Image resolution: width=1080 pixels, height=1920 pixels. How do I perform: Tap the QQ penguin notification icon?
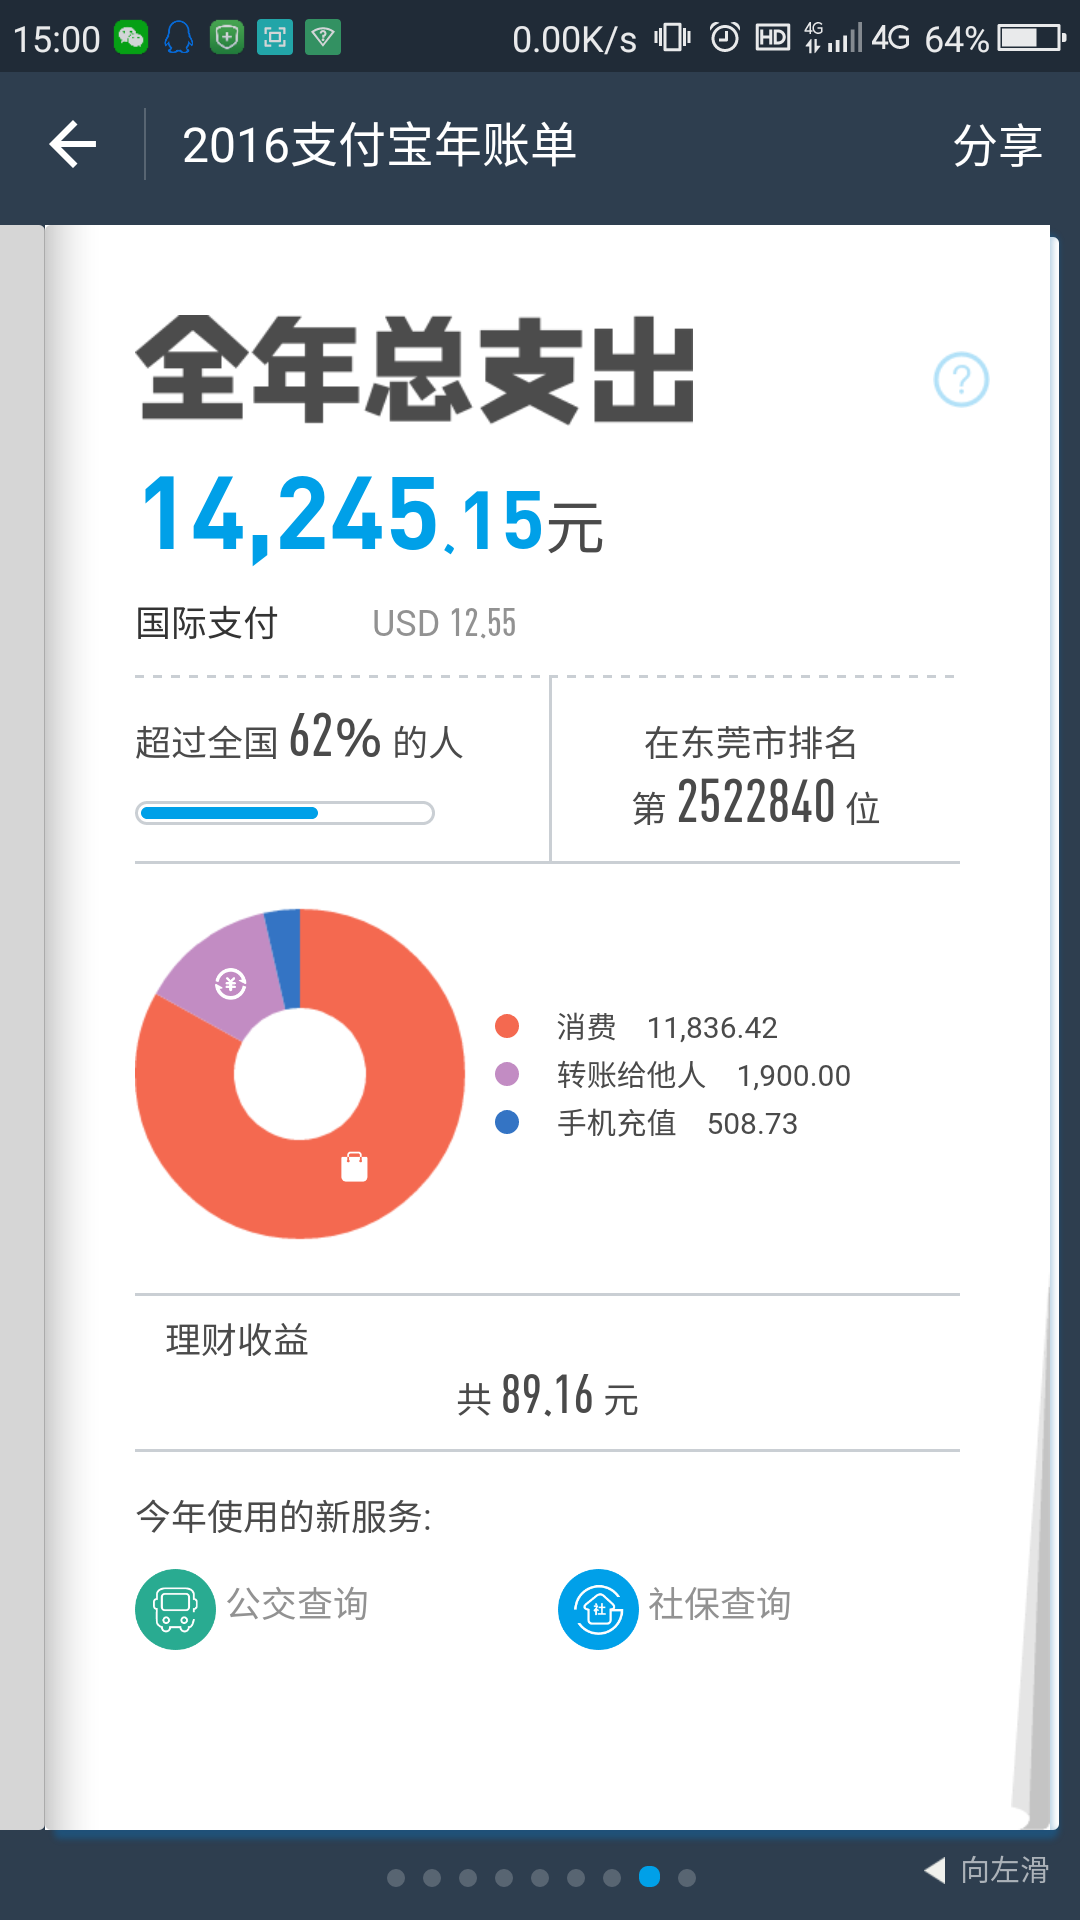(x=178, y=38)
